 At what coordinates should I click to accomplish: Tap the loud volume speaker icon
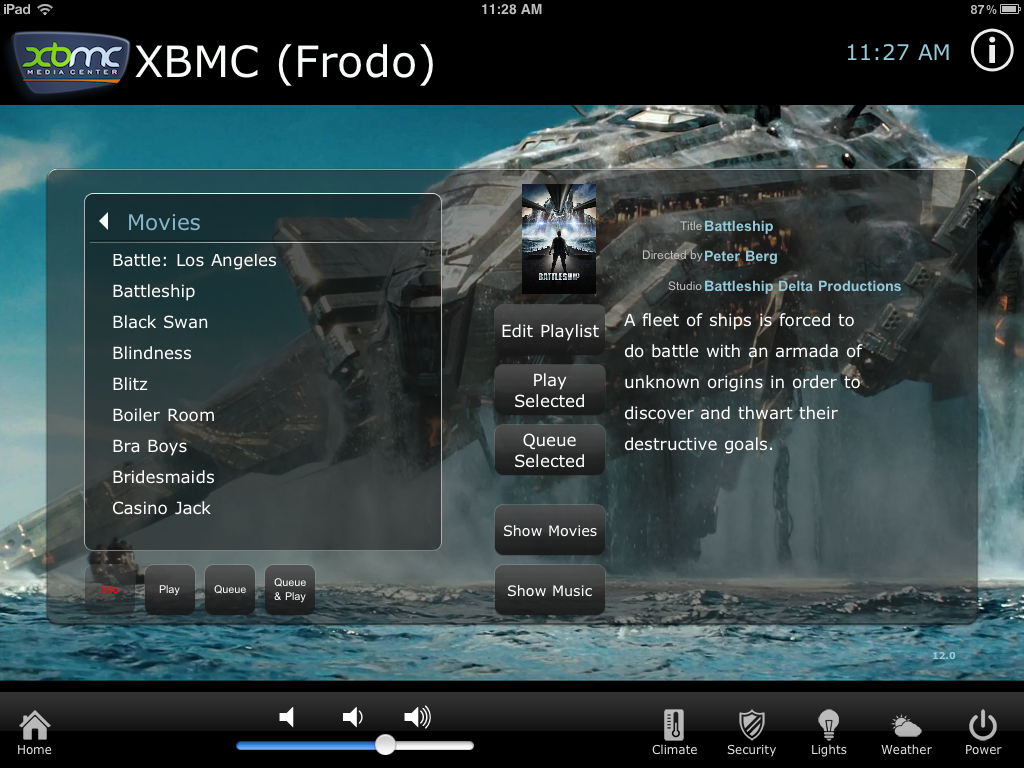tap(417, 717)
